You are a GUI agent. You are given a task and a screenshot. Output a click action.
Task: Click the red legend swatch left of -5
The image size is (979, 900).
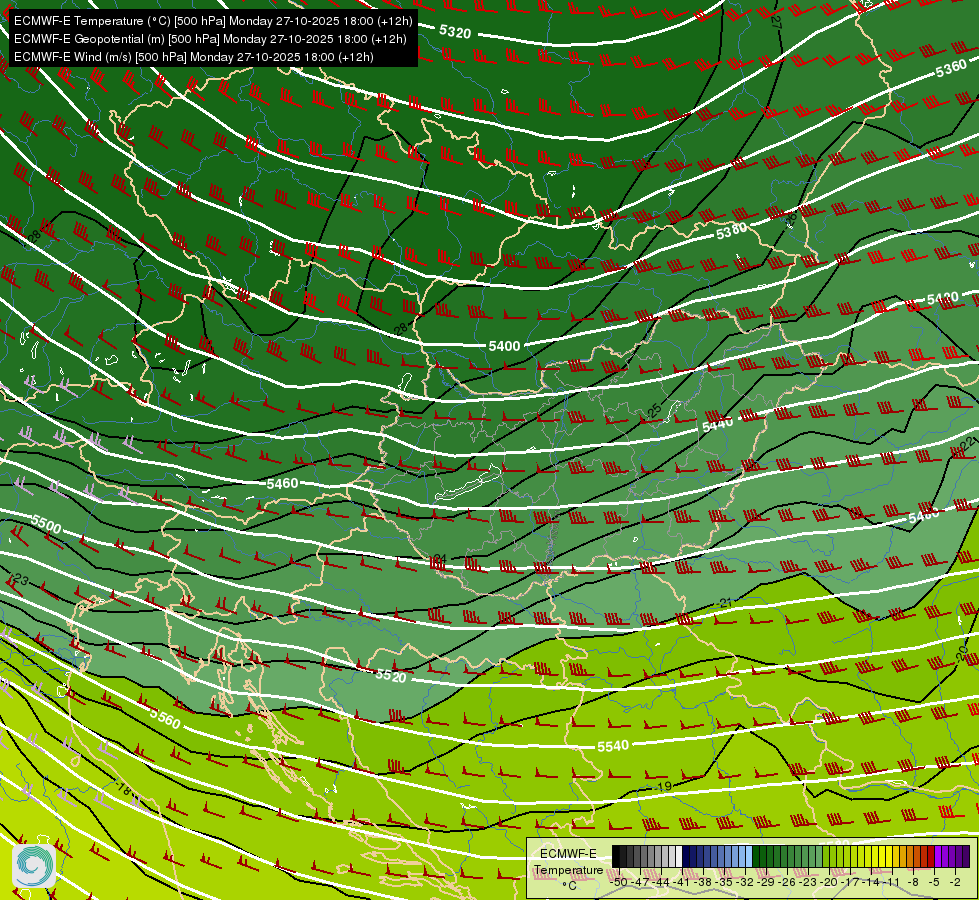click(931, 856)
